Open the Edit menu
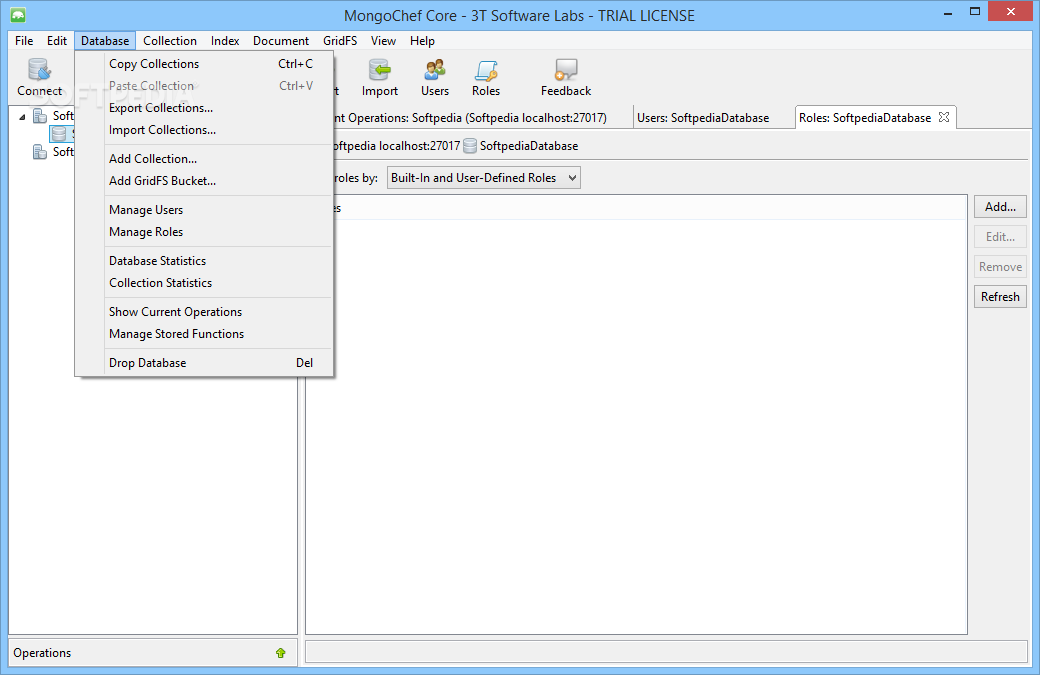 tap(56, 40)
